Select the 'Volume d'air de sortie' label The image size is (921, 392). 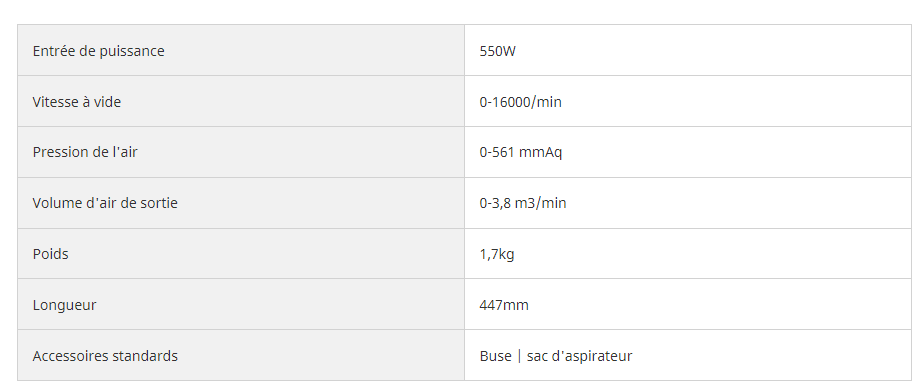coord(105,203)
